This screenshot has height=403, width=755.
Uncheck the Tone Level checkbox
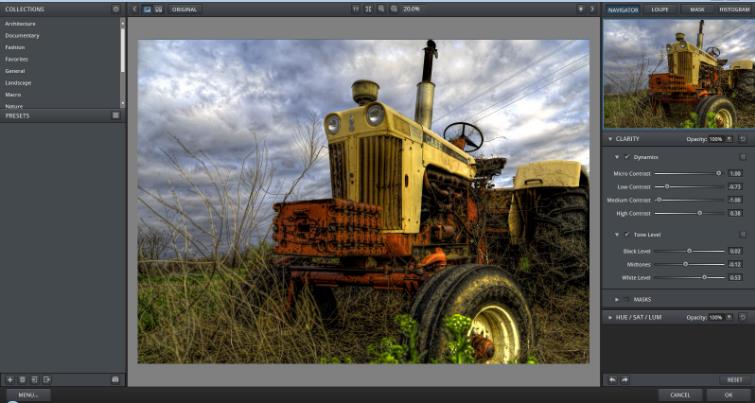tap(627, 234)
